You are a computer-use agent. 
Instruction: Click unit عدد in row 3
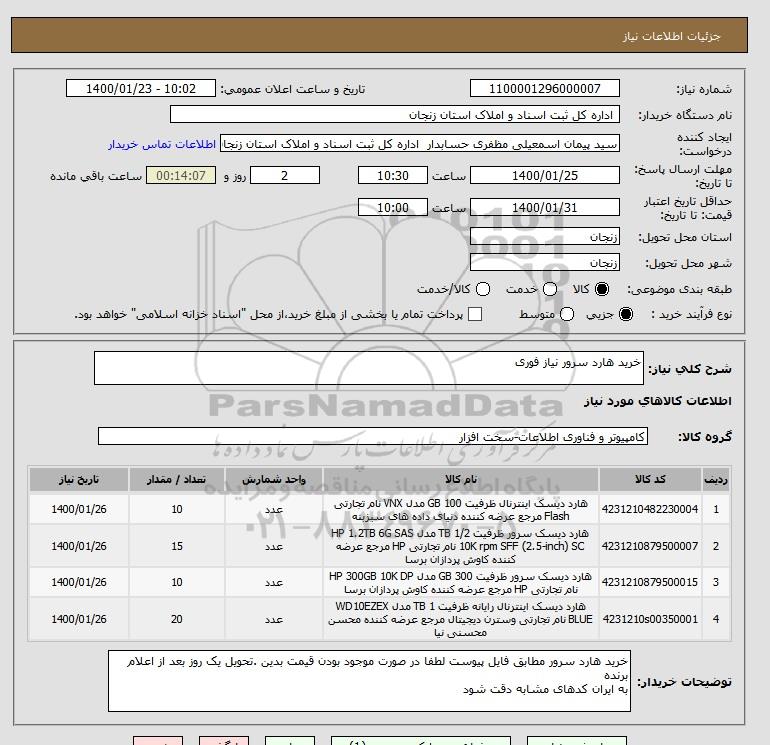(x=274, y=582)
